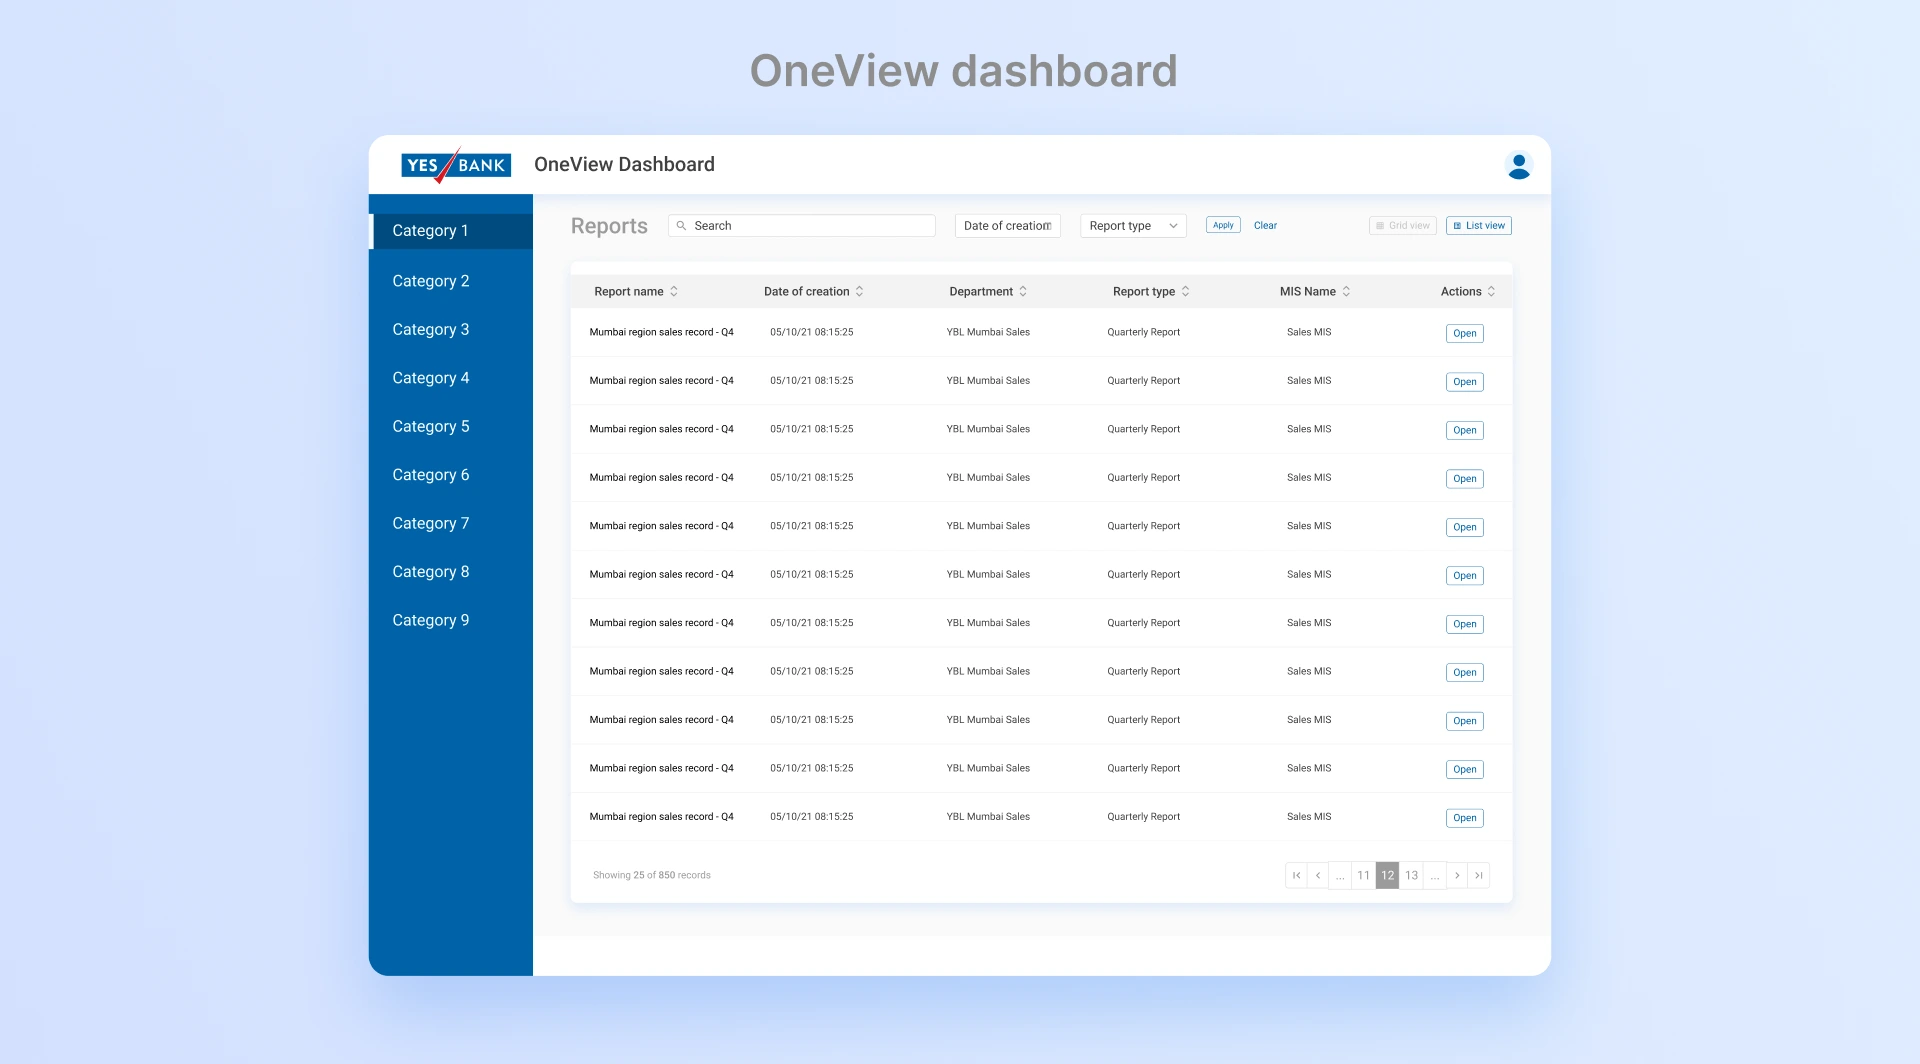
Task: Open the first report row
Action: tap(1465, 334)
